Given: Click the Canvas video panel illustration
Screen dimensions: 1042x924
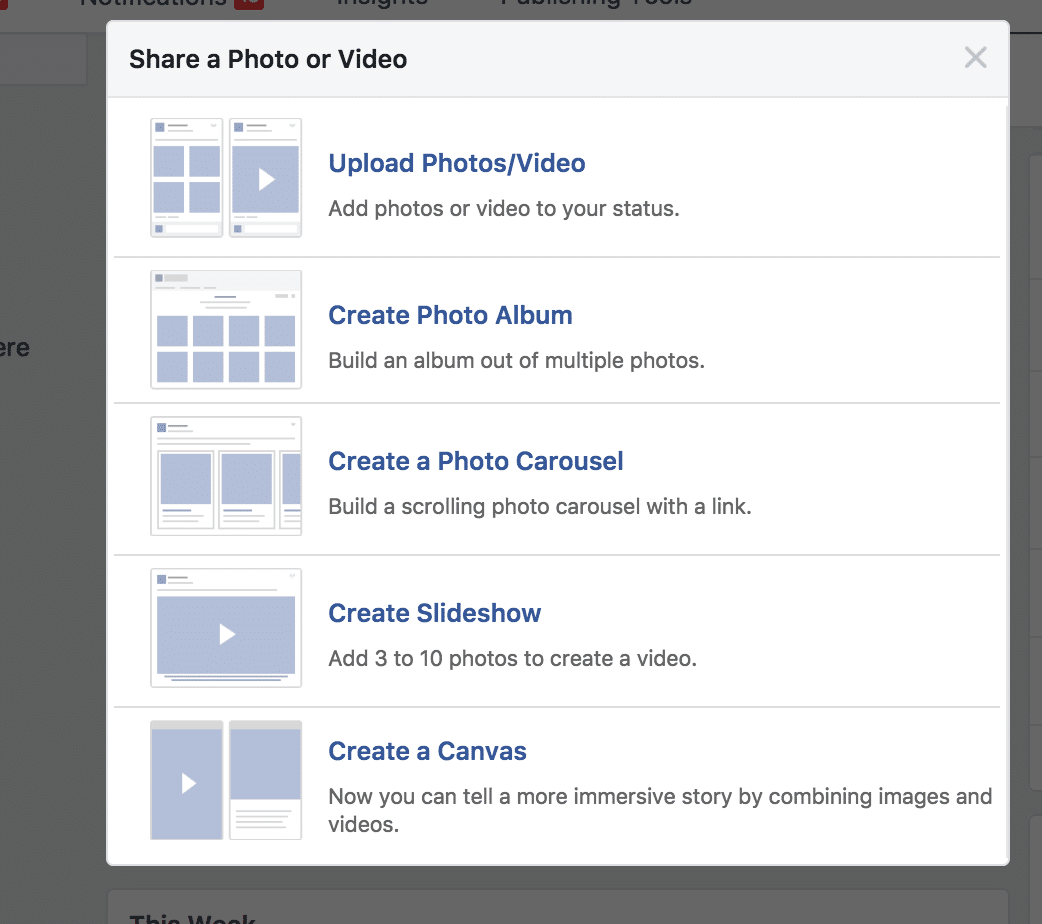Looking at the screenshot, I should (187, 780).
